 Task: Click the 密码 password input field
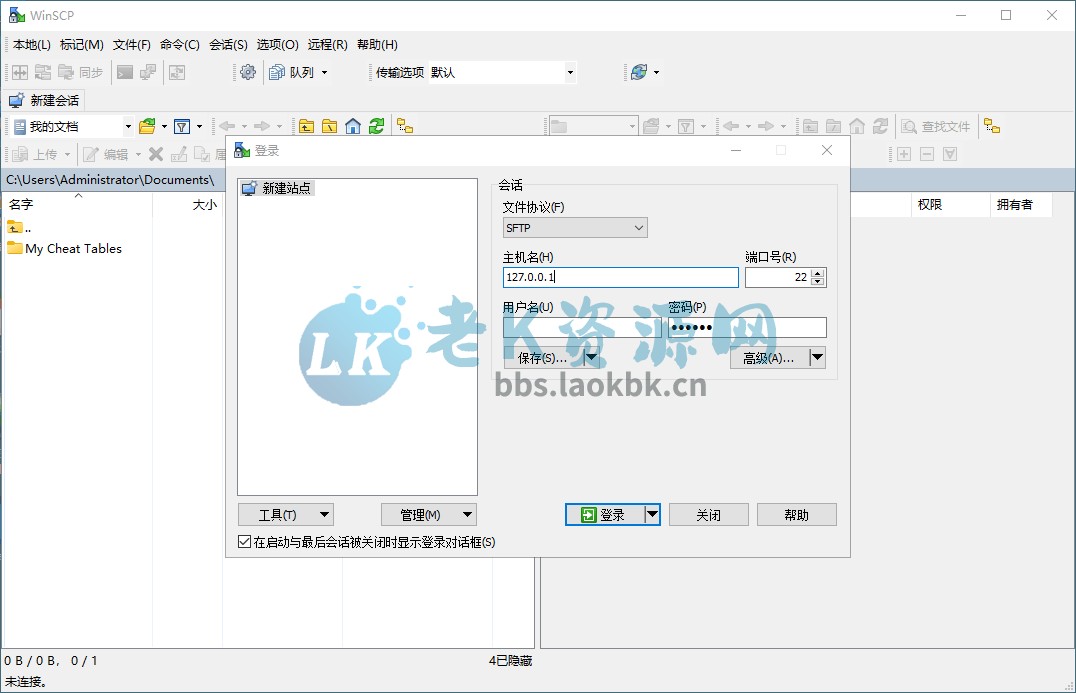747,327
